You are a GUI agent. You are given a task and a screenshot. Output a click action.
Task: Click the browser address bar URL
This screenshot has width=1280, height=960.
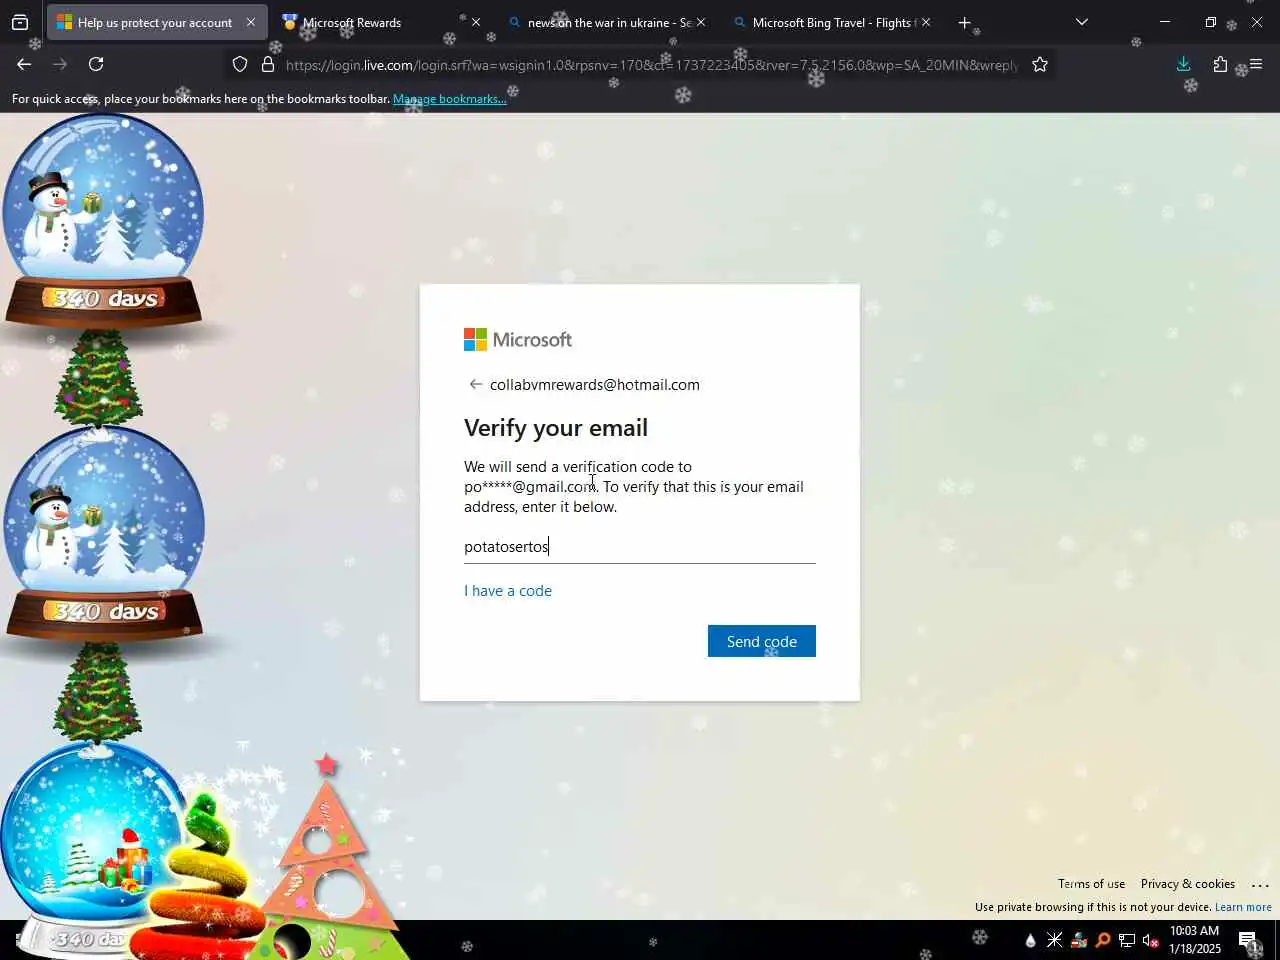coord(651,65)
